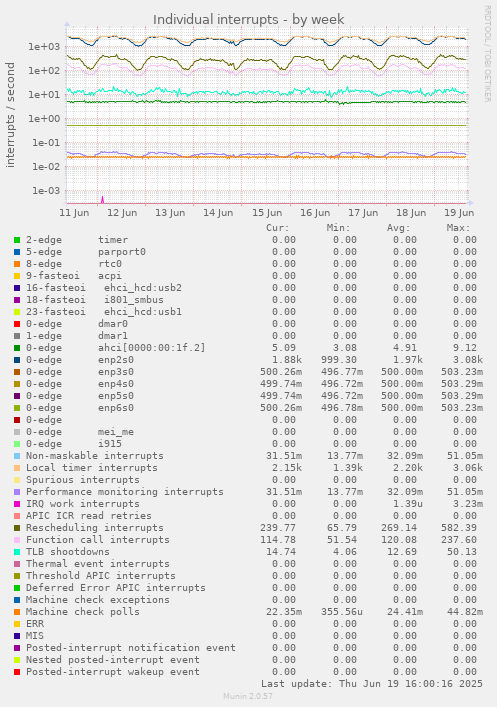The height and width of the screenshot is (707, 497).
Task: Click the Munin 2.0.57 footer text
Action: [248, 696]
